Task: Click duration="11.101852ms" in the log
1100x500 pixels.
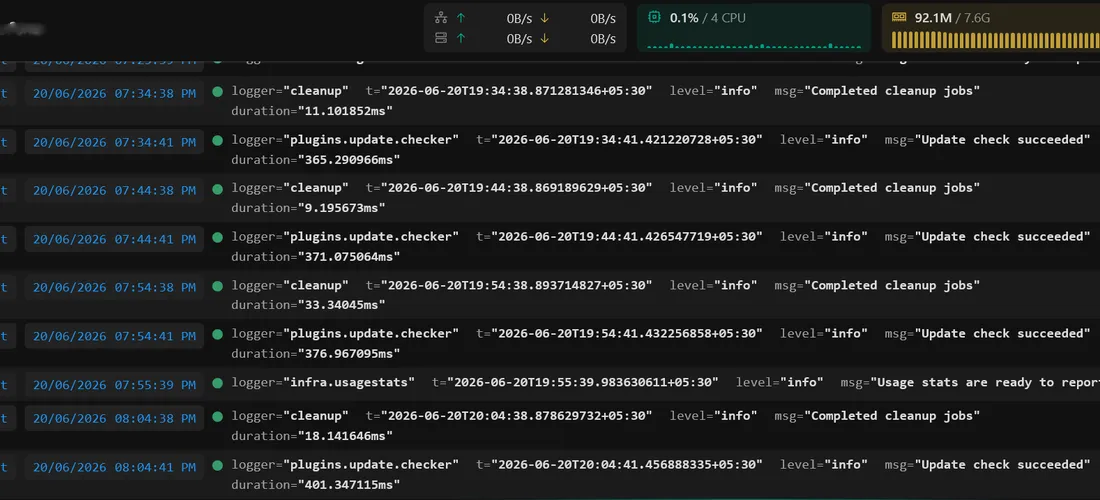Action: [312, 111]
